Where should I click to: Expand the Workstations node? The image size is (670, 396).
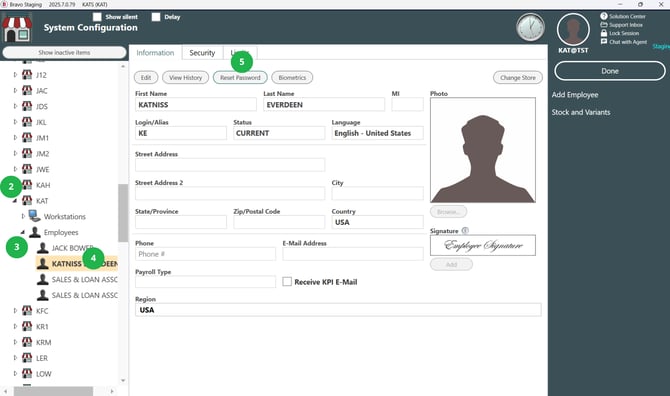click(x=23, y=216)
